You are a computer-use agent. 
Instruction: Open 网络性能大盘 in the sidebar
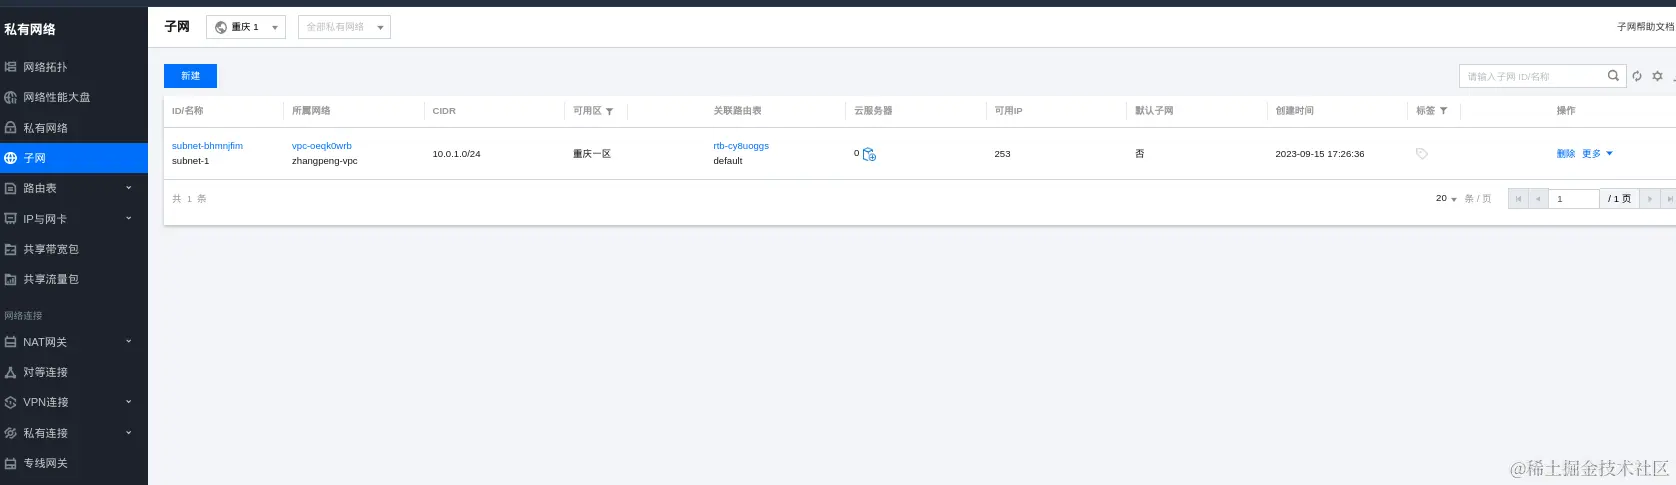74,97
